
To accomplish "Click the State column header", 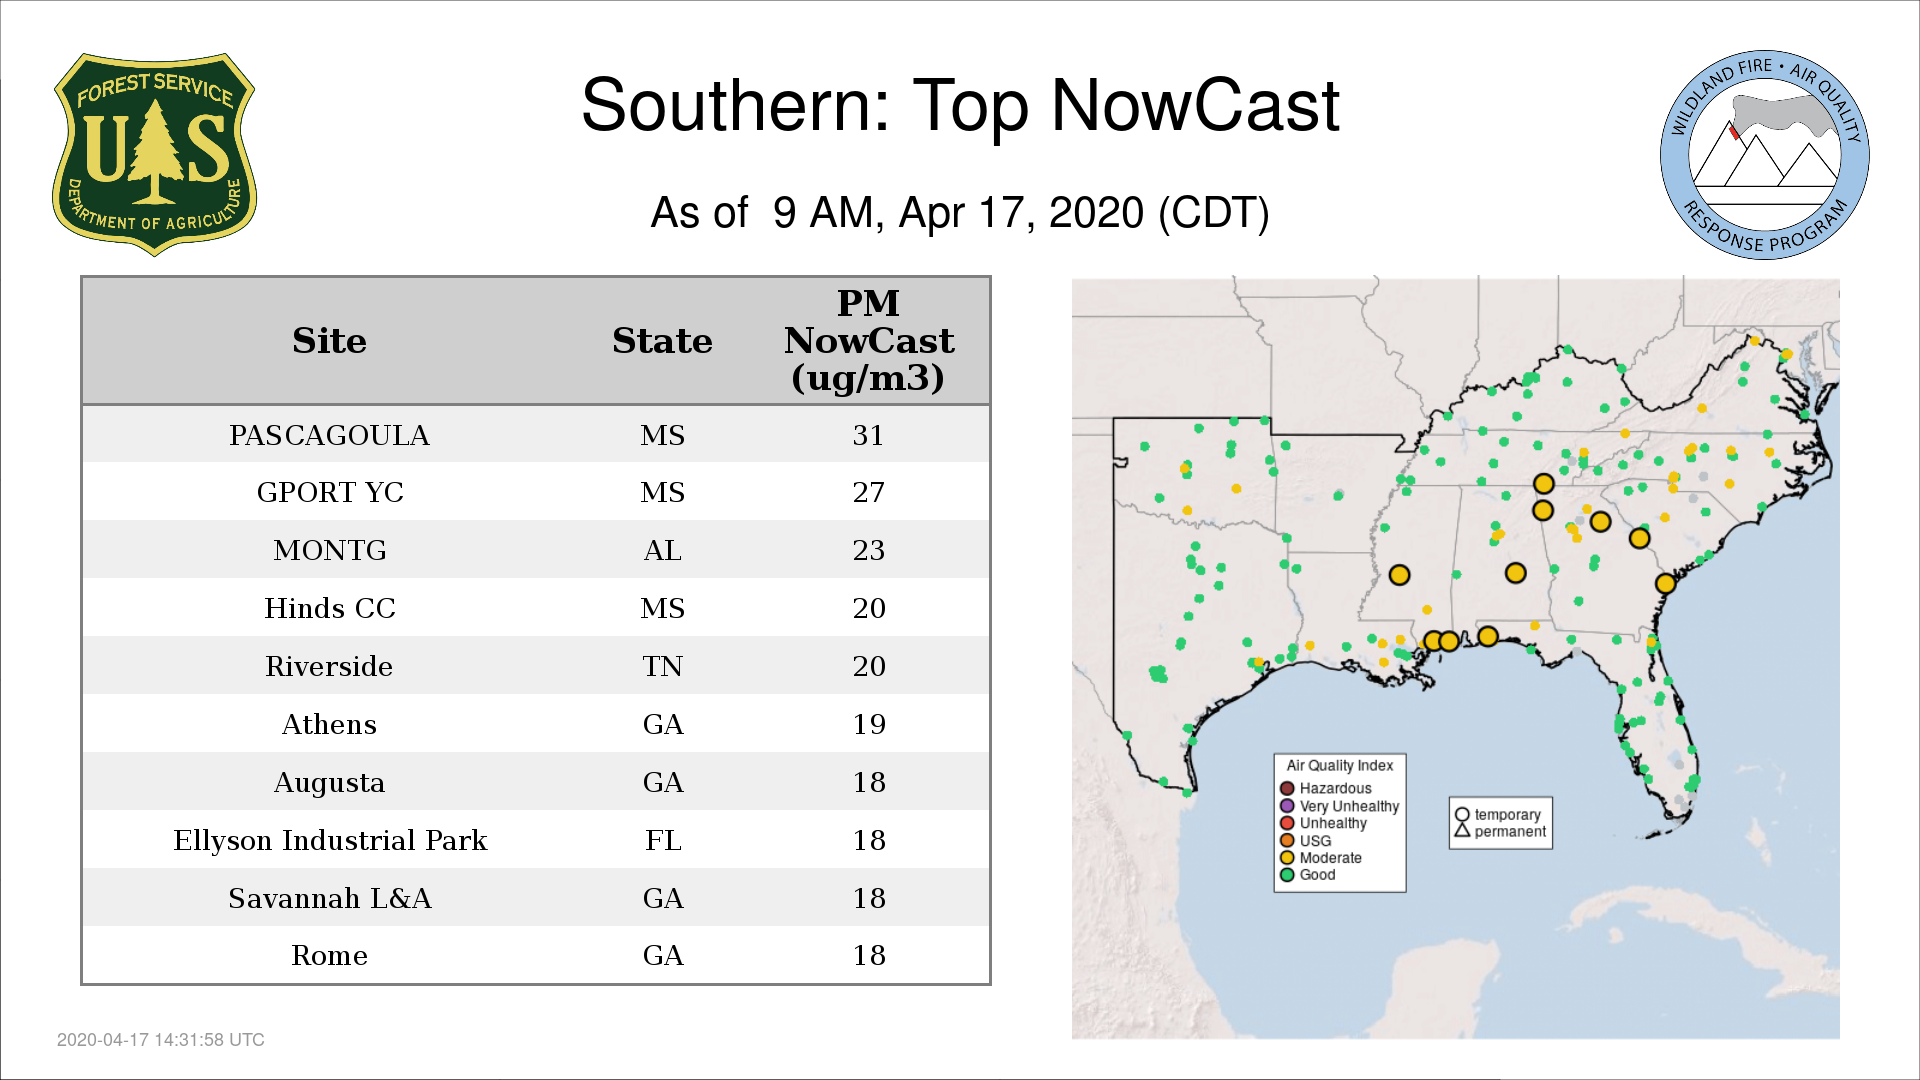I will (x=662, y=341).
